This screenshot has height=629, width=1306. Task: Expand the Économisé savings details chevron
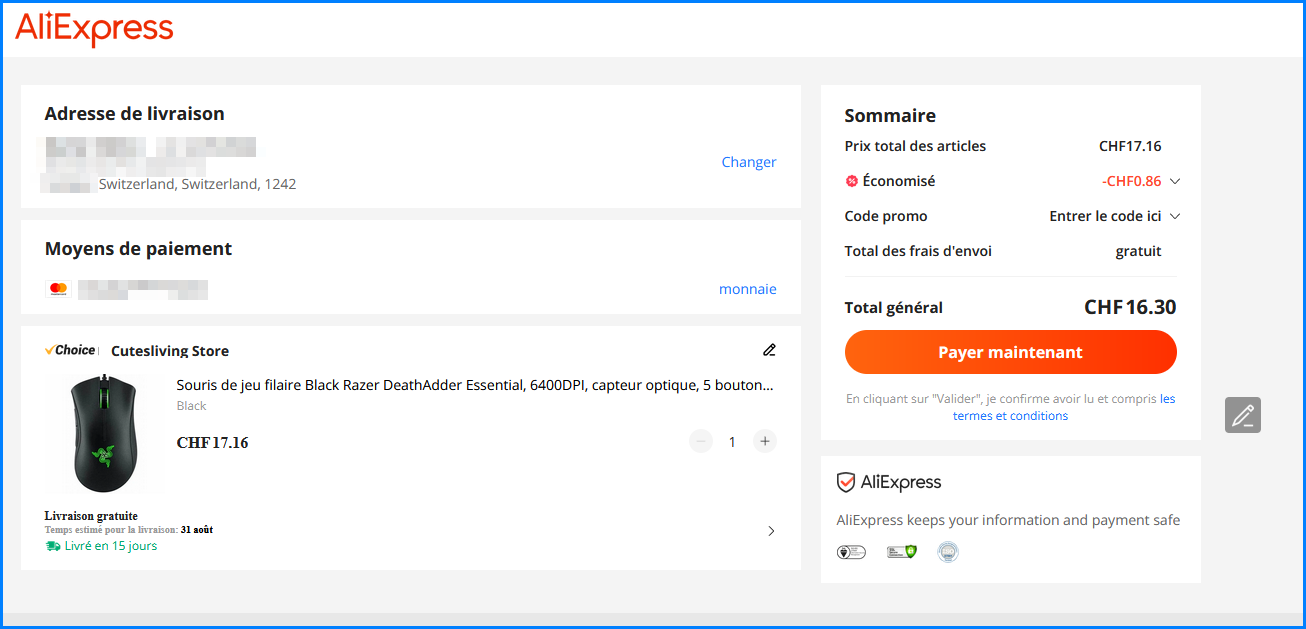point(1175,181)
